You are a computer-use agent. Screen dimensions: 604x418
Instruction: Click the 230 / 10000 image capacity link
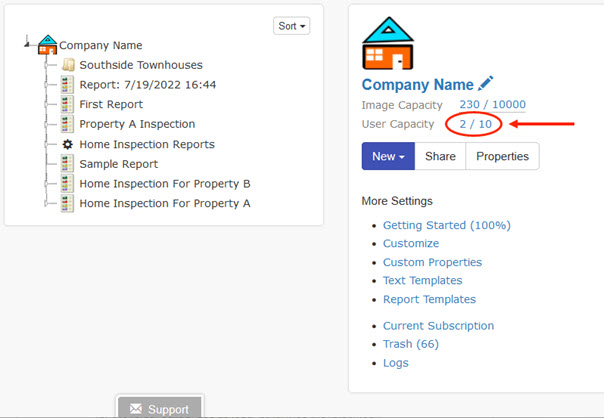(492, 105)
